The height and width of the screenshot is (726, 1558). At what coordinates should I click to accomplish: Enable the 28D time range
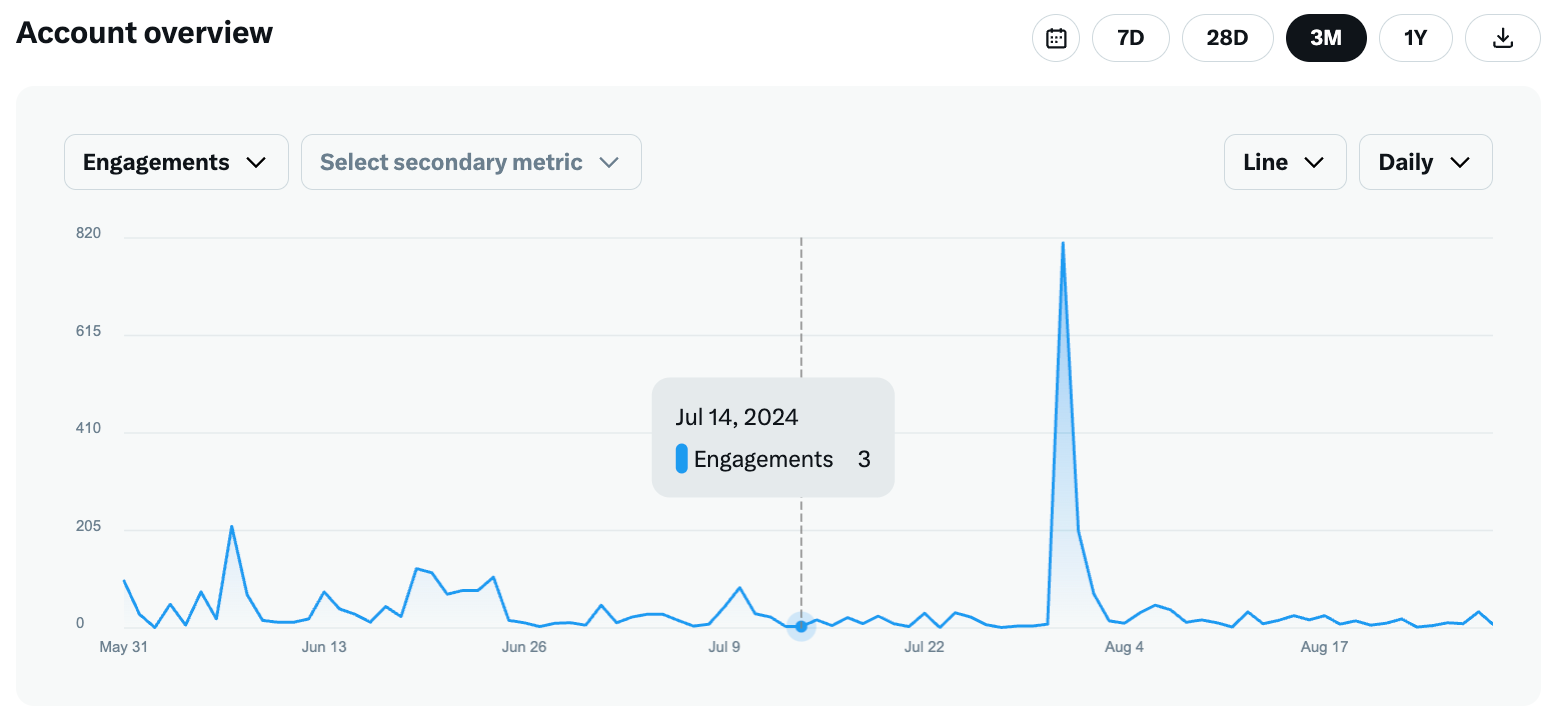1227,37
